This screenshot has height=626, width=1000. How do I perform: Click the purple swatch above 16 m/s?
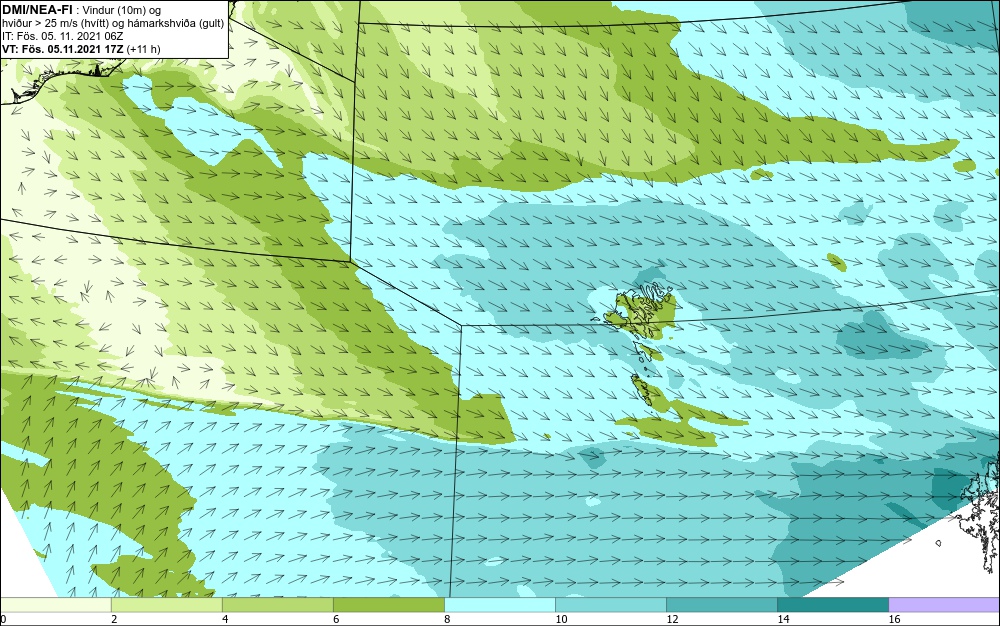coord(944,604)
